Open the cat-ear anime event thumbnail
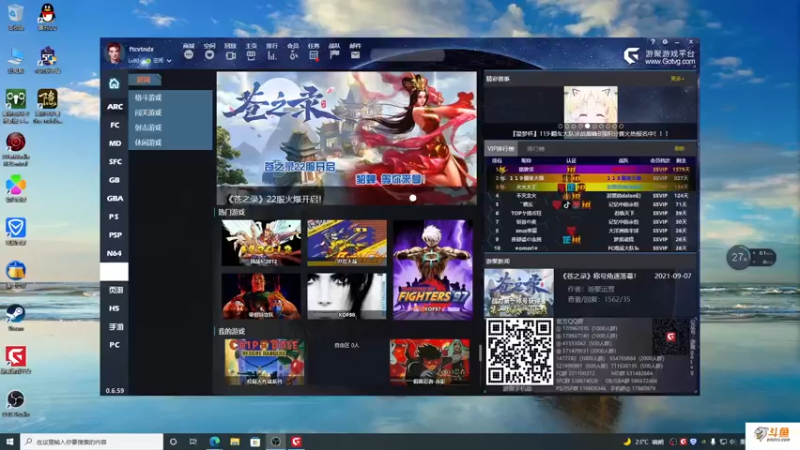The height and width of the screenshot is (450, 800). click(590, 104)
